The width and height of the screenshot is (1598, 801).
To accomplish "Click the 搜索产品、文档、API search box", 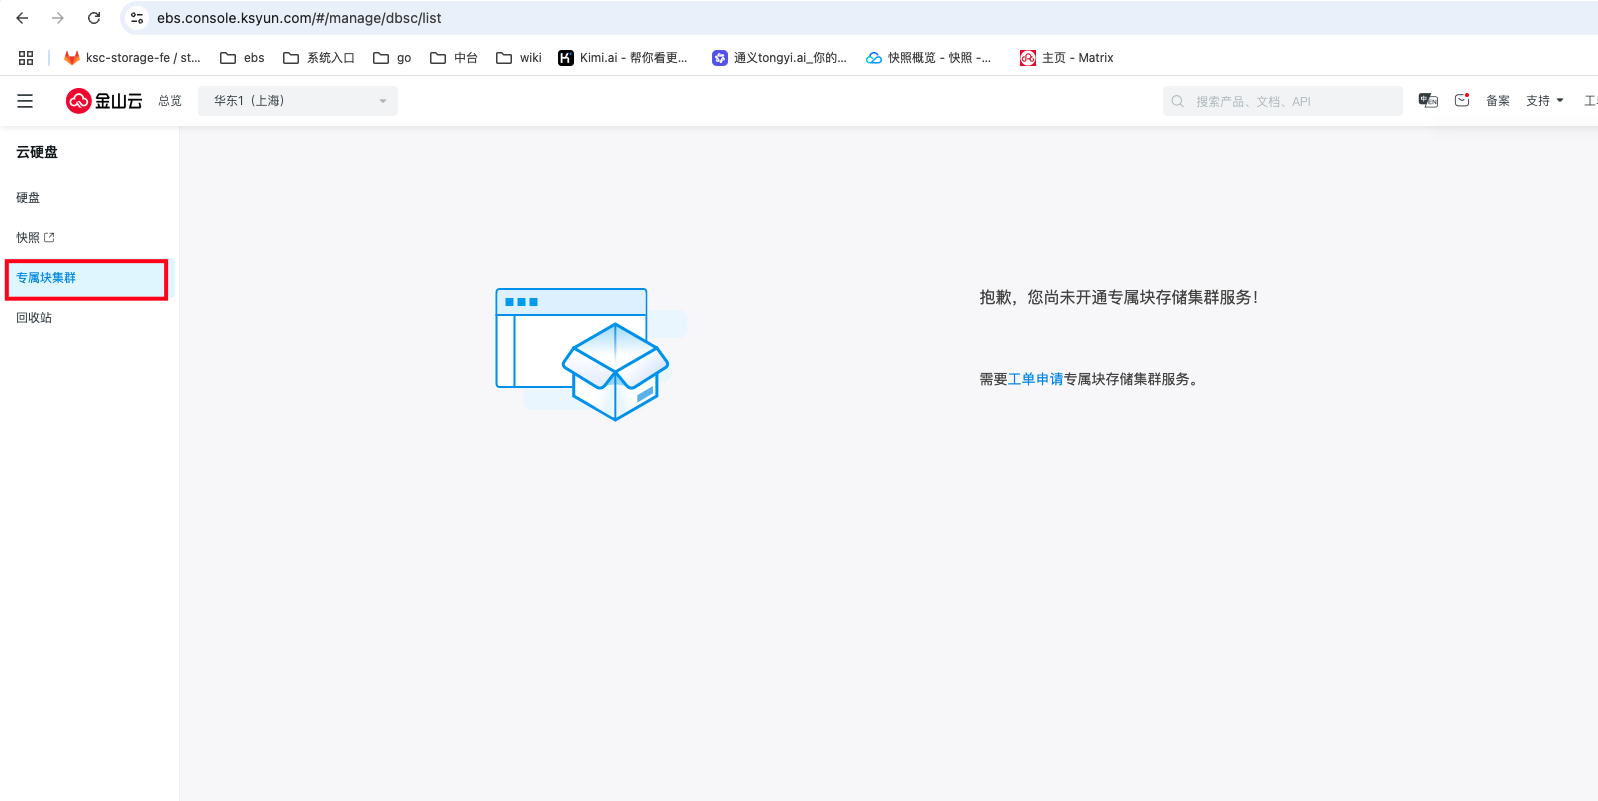I will point(1283,101).
